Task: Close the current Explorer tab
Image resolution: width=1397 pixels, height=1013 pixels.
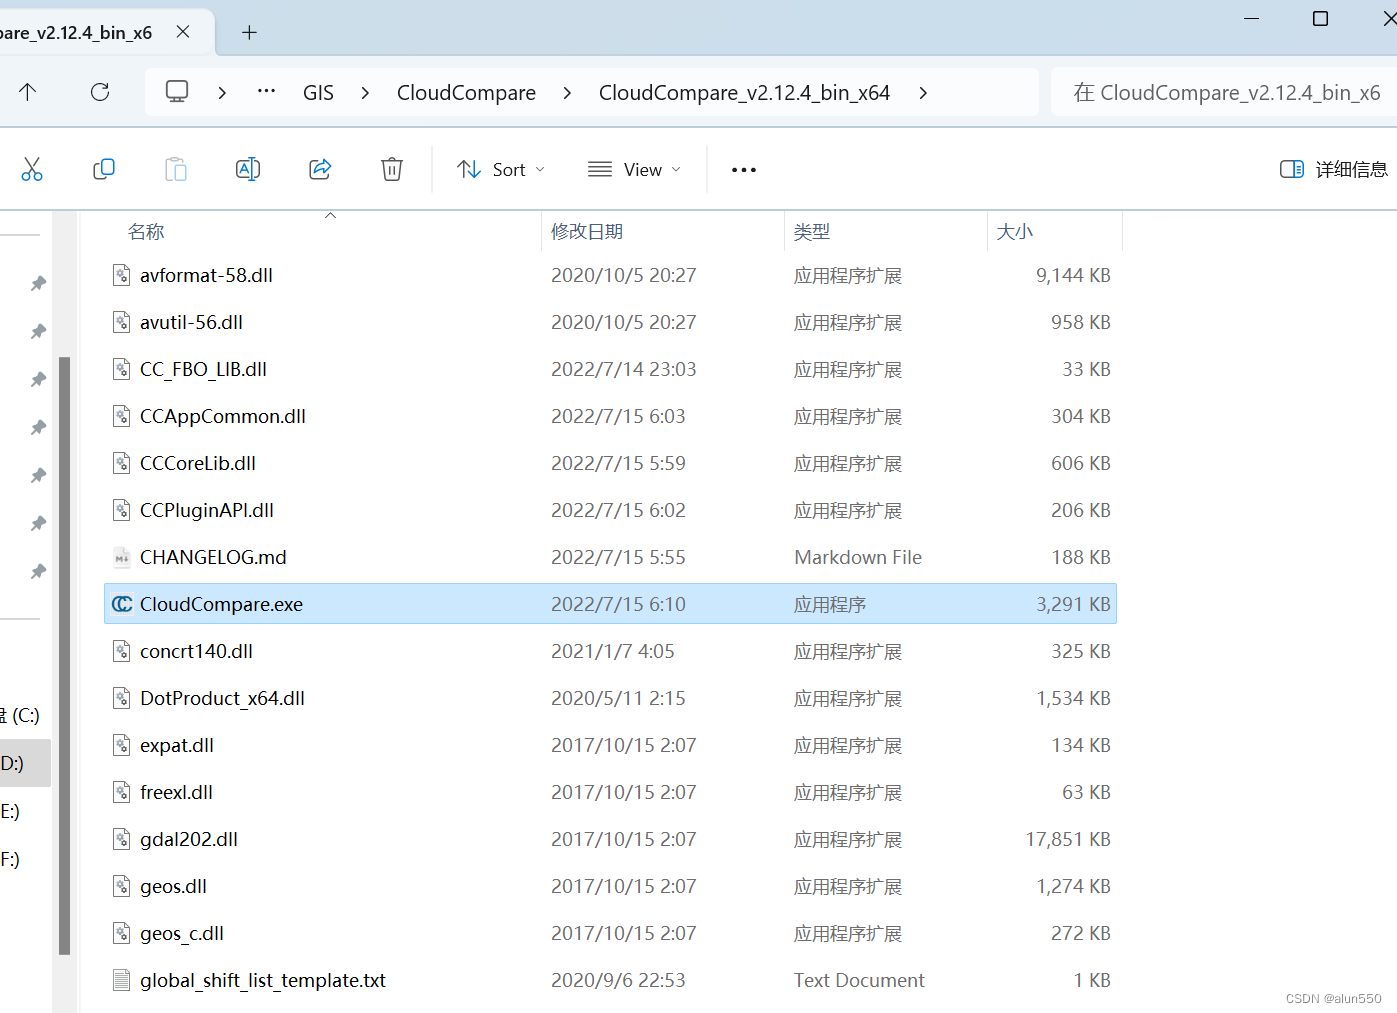Action: coord(183,32)
